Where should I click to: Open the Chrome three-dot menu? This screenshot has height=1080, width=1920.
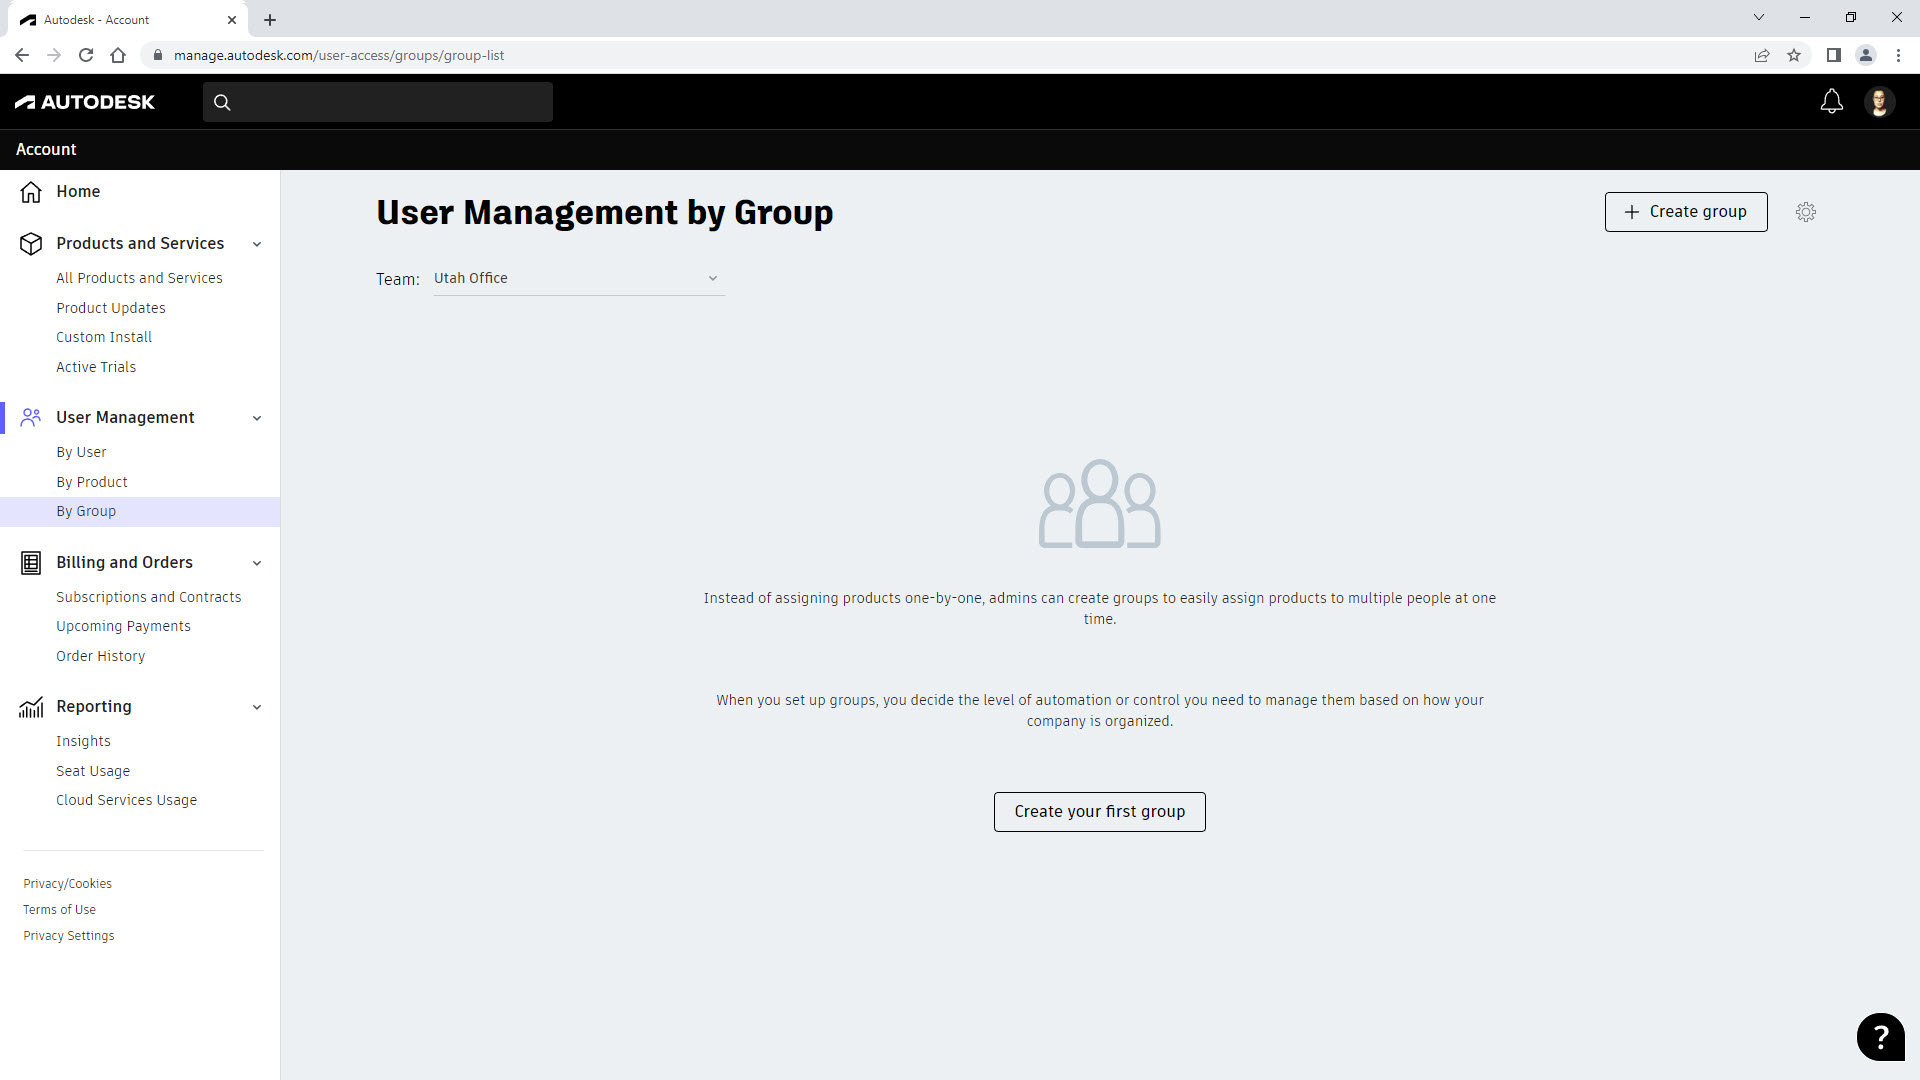point(1898,55)
